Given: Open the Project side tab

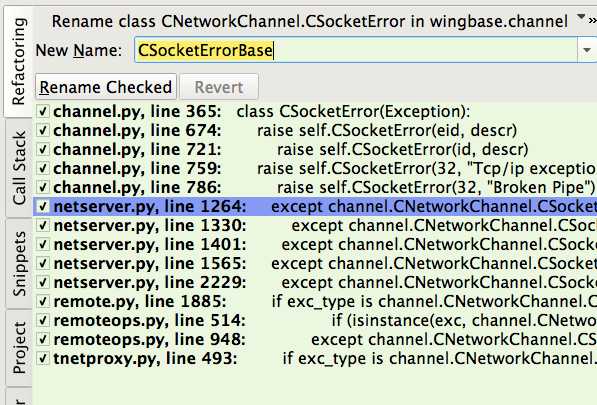Looking at the screenshot, I should [18, 347].
